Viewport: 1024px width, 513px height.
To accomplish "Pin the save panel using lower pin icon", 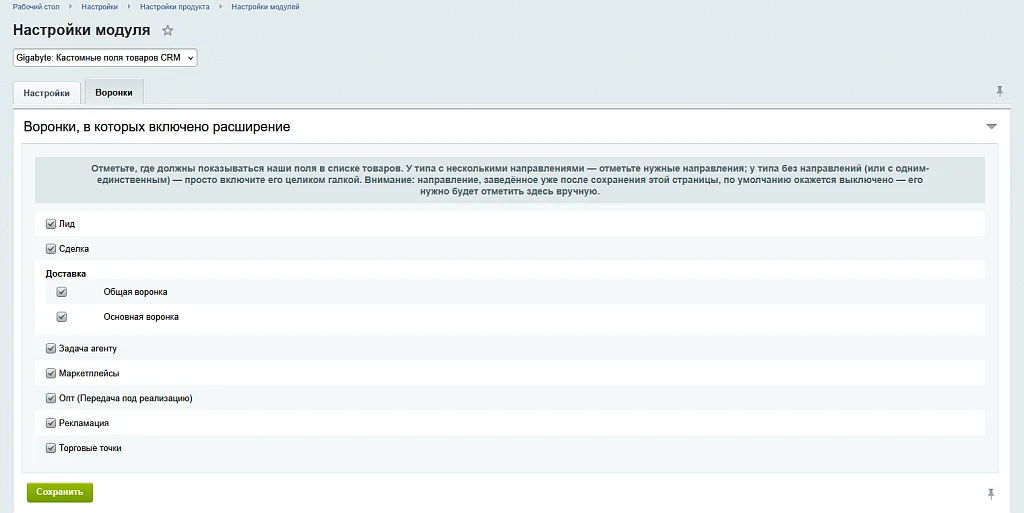I will point(991,494).
